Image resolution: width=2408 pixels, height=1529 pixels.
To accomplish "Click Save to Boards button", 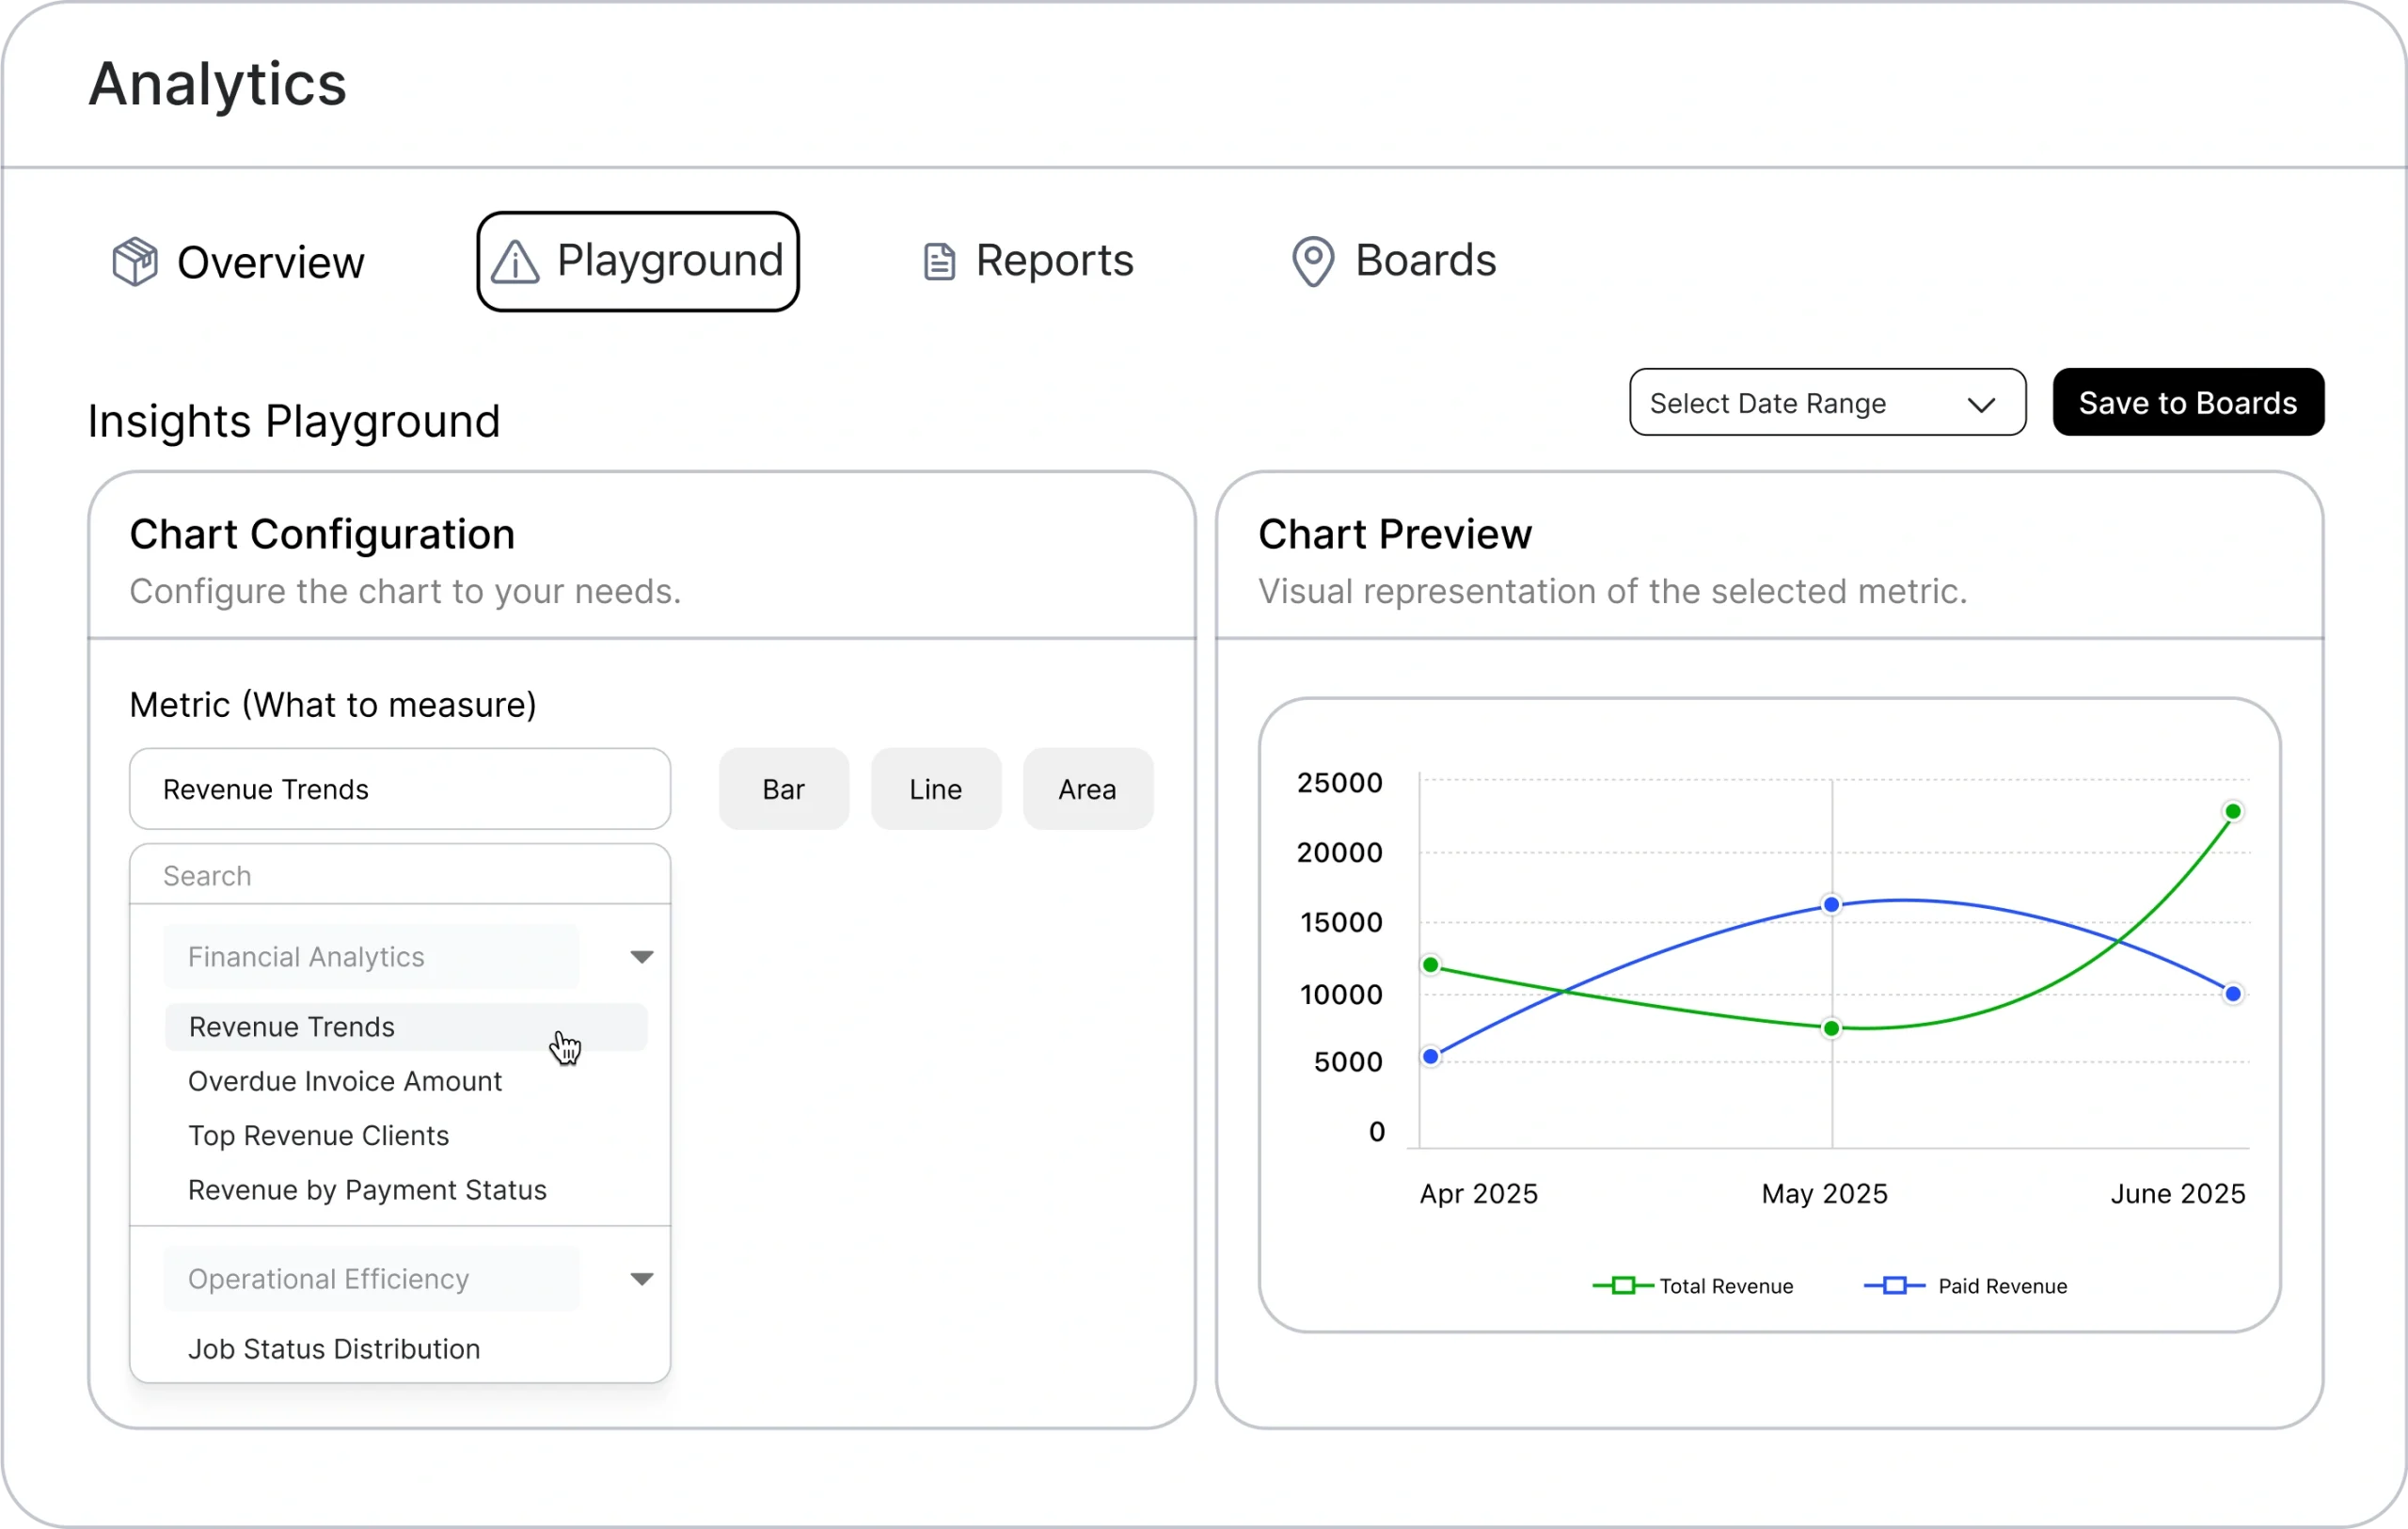I will (2187, 403).
